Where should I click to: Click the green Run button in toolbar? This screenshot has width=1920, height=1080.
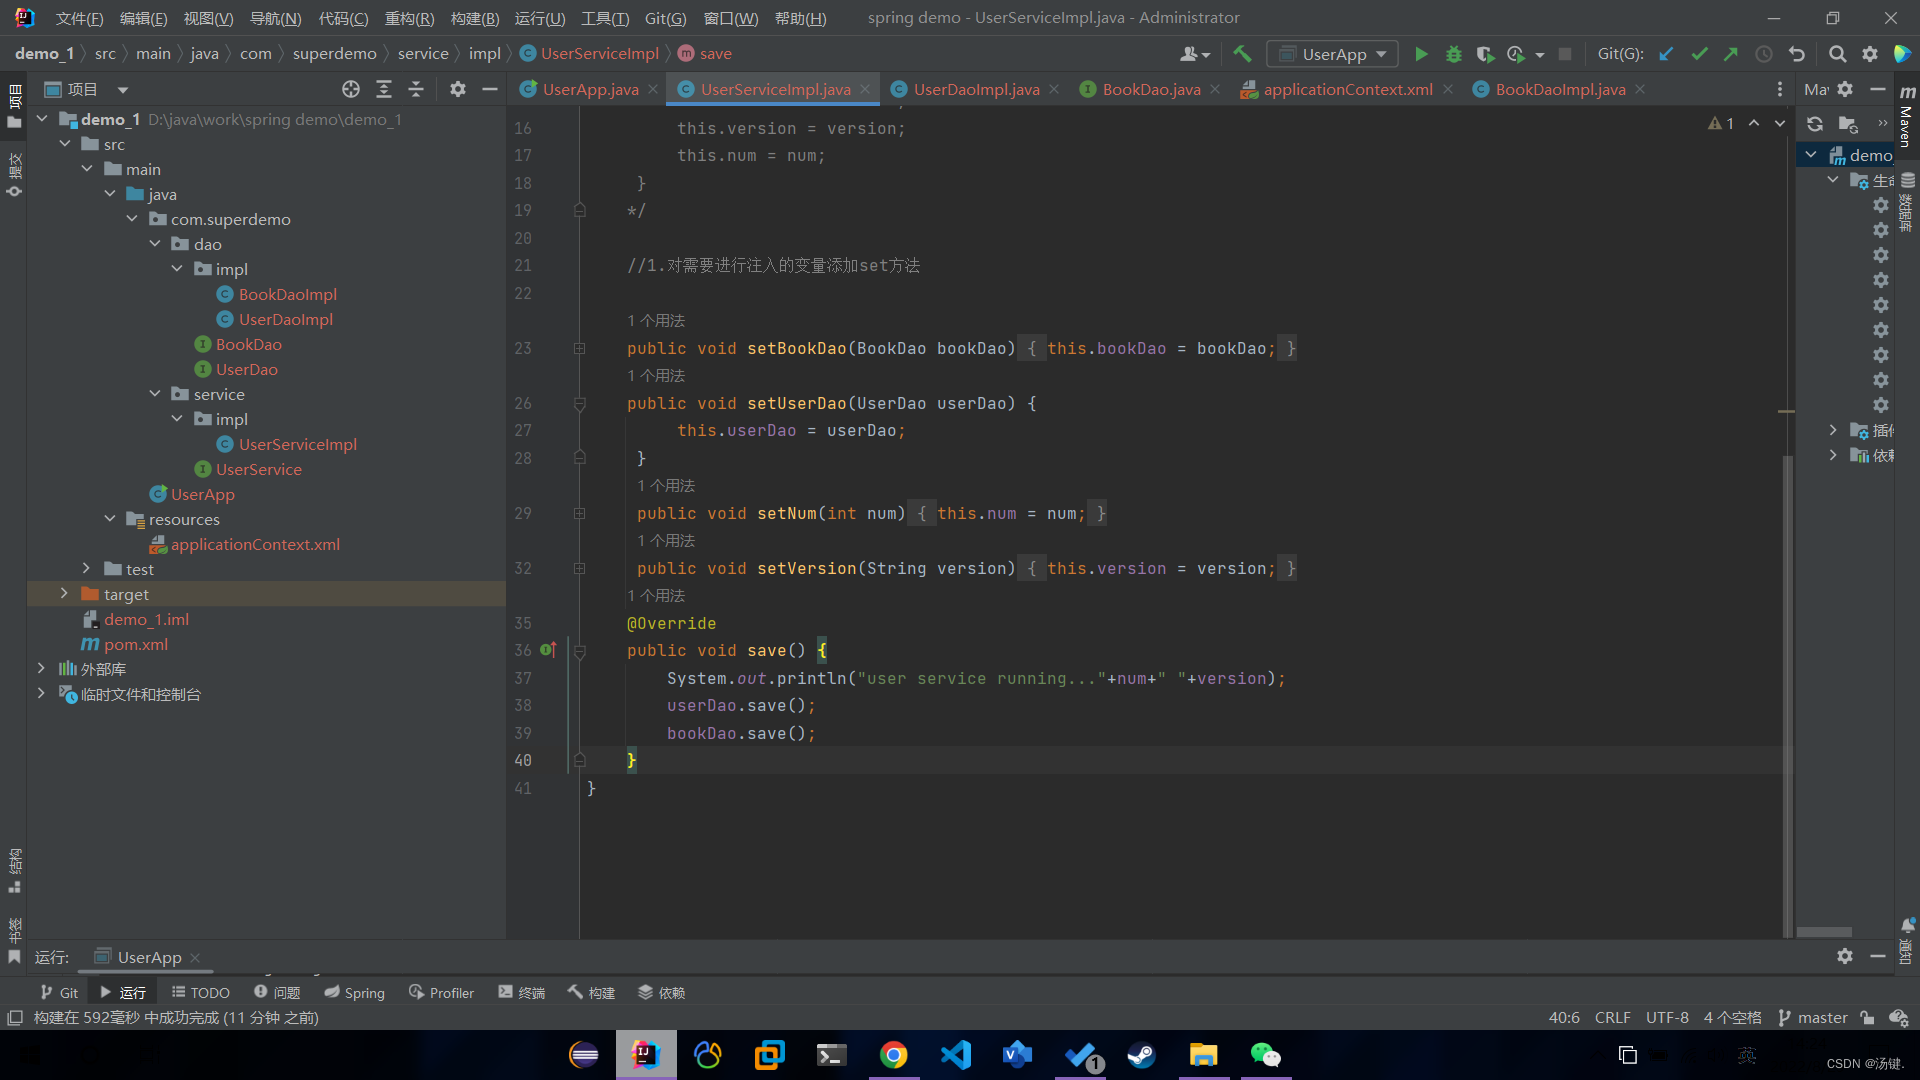pos(1421,54)
